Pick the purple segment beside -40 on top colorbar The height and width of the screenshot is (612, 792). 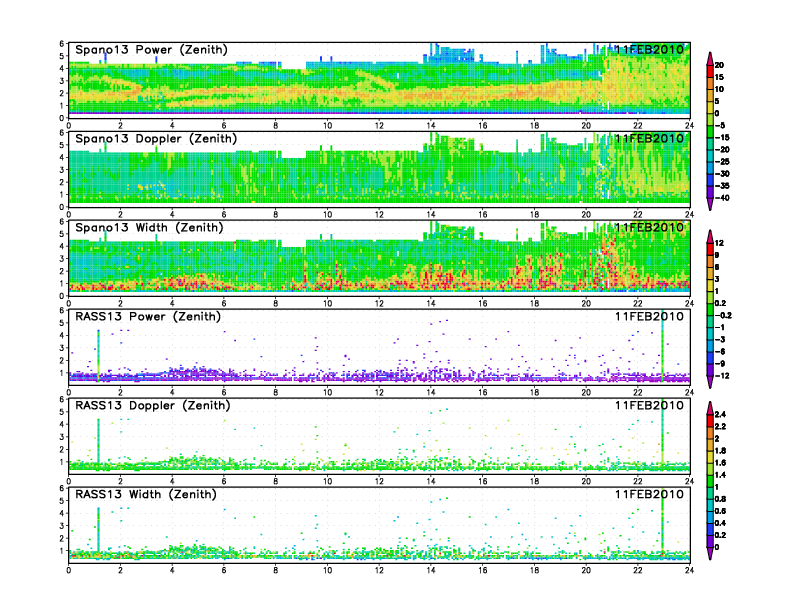coord(710,192)
